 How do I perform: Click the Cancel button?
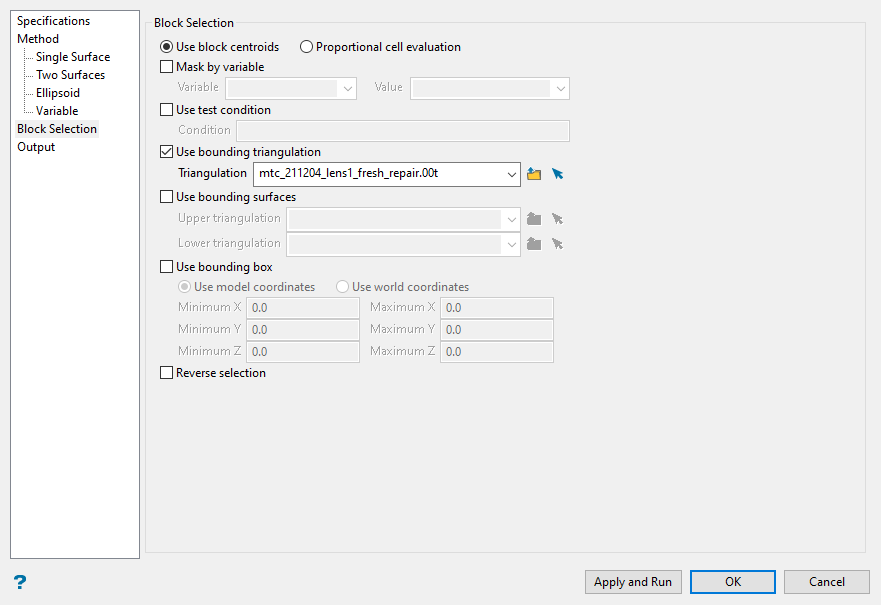[826, 582]
